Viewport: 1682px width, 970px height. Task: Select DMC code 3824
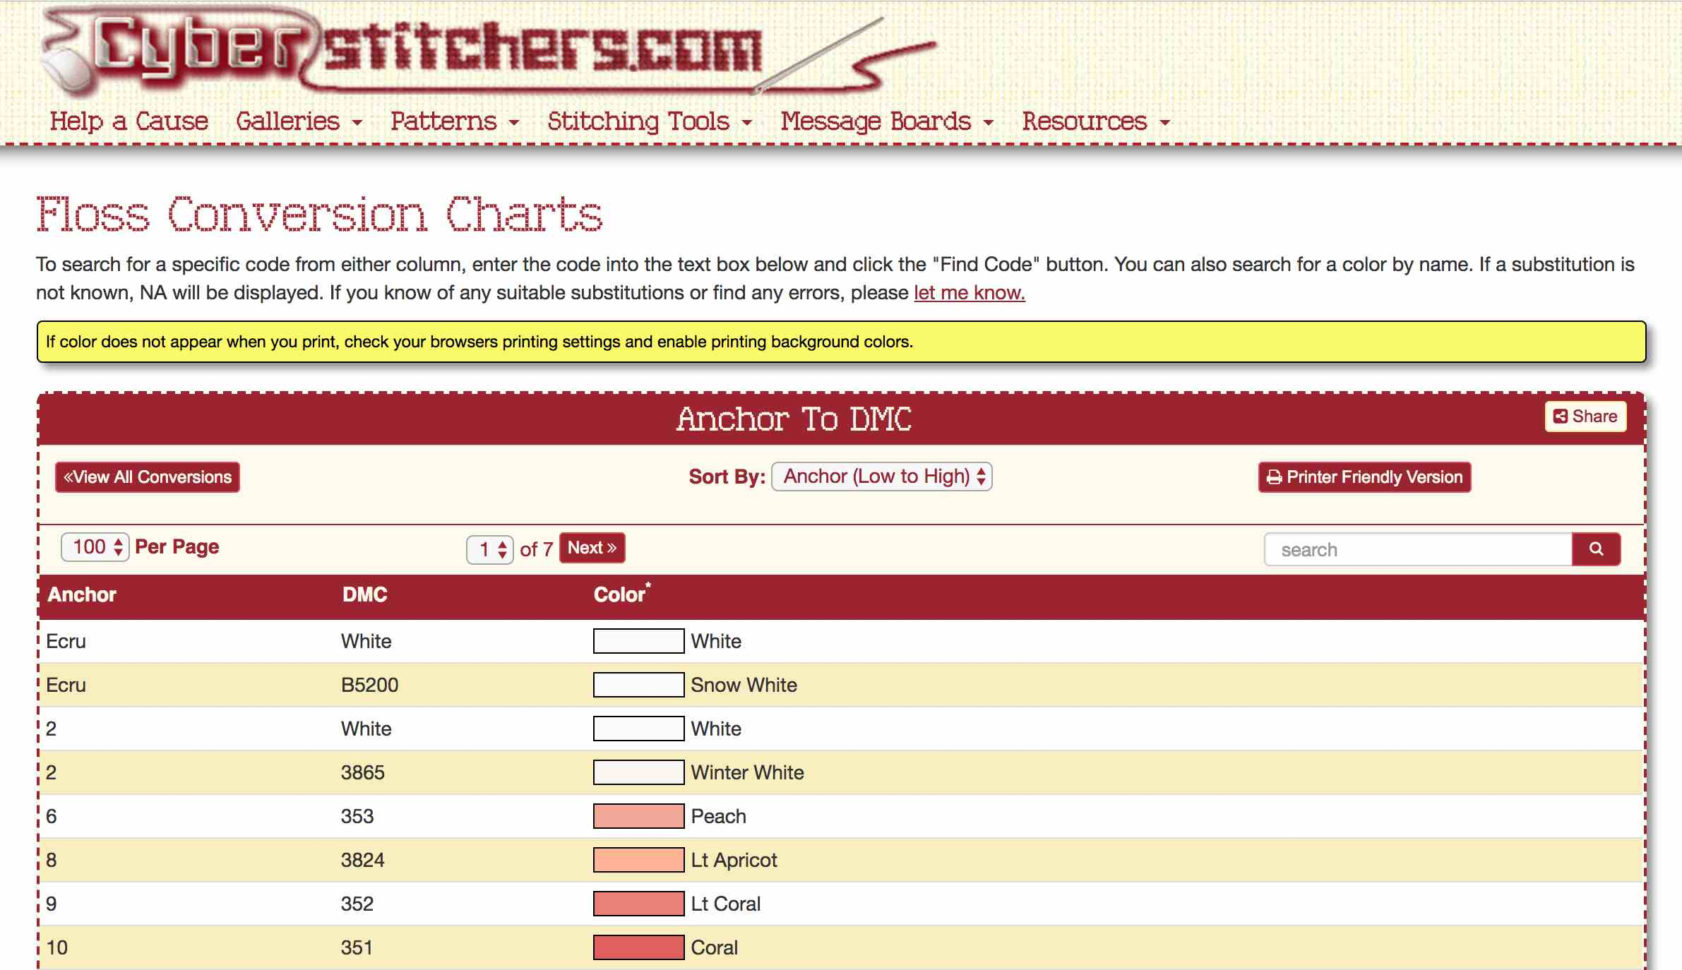363,860
